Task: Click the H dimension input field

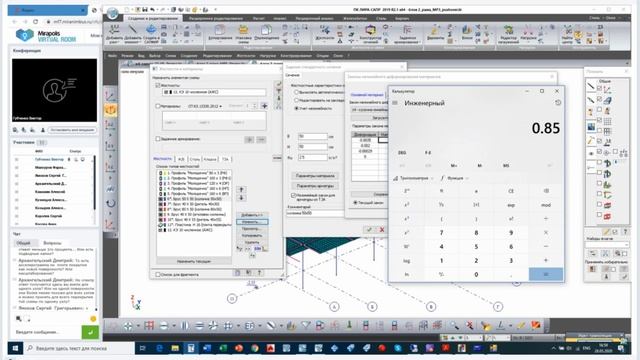Action: click(x=313, y=147)
